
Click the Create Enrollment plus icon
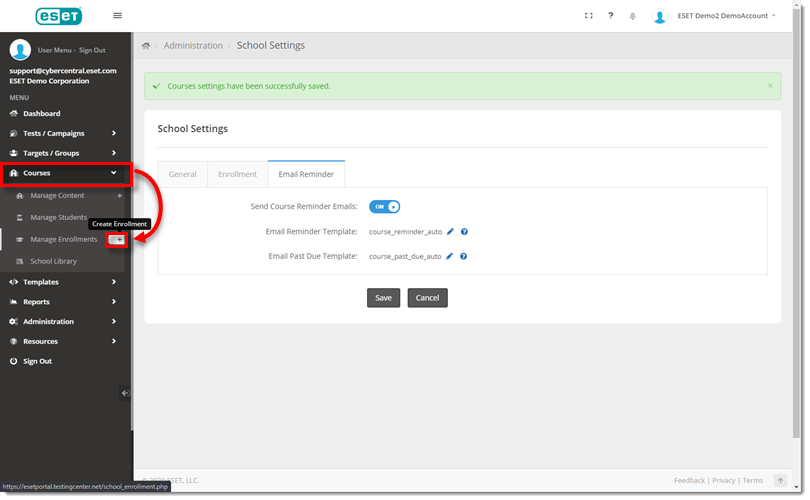click(x=119, y=240)
